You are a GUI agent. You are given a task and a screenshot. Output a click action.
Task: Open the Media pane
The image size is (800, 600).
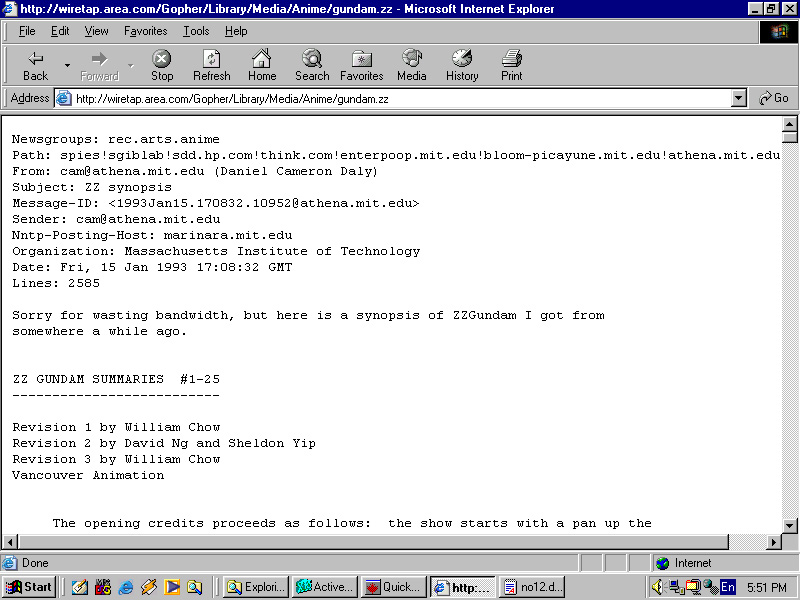[x=412, y=66]
